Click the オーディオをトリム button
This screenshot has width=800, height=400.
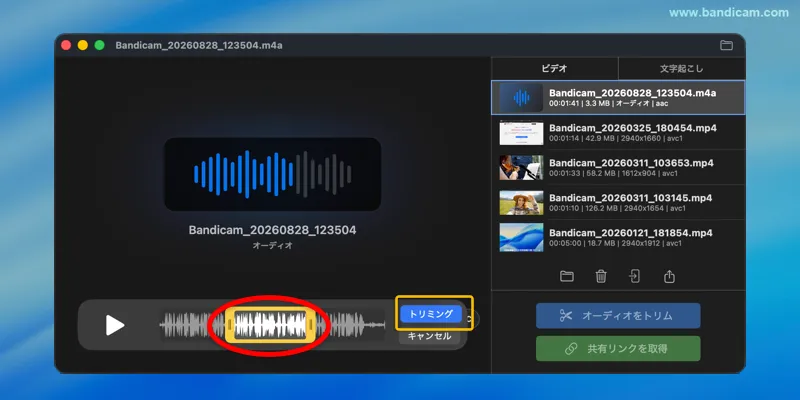click(x=618, y=316)
